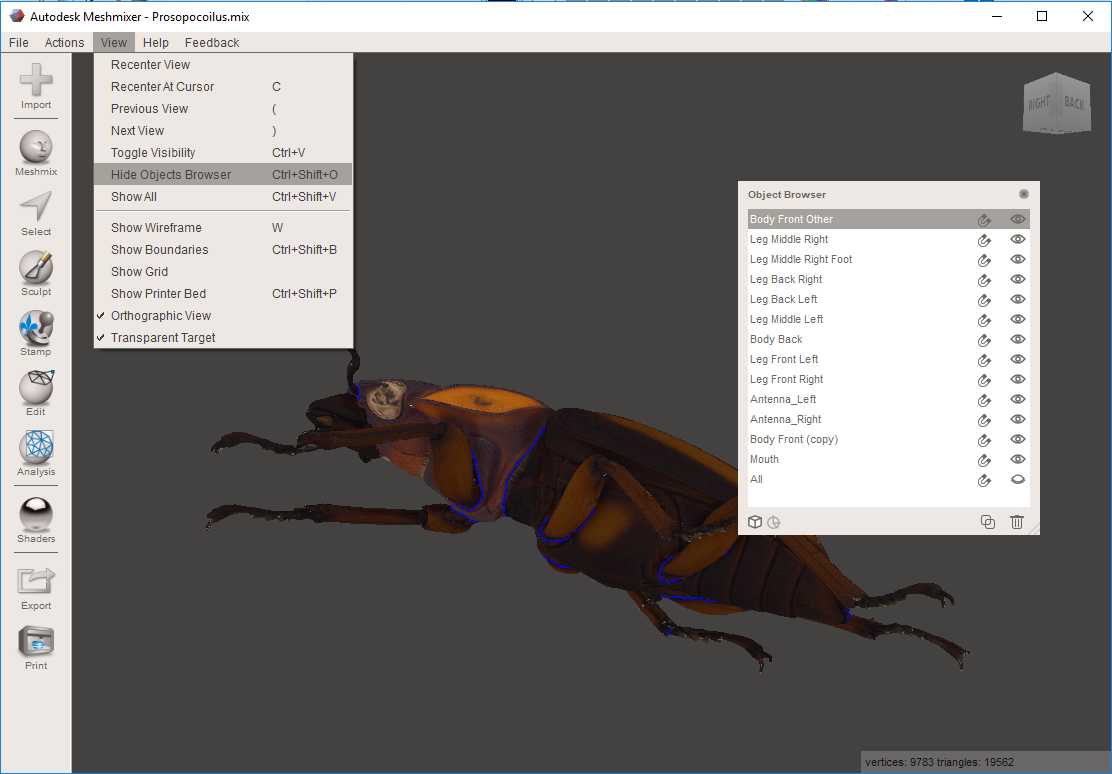Select Antenna_Left in the object list
1112x774 pixels.
click(x=783, y=399)
